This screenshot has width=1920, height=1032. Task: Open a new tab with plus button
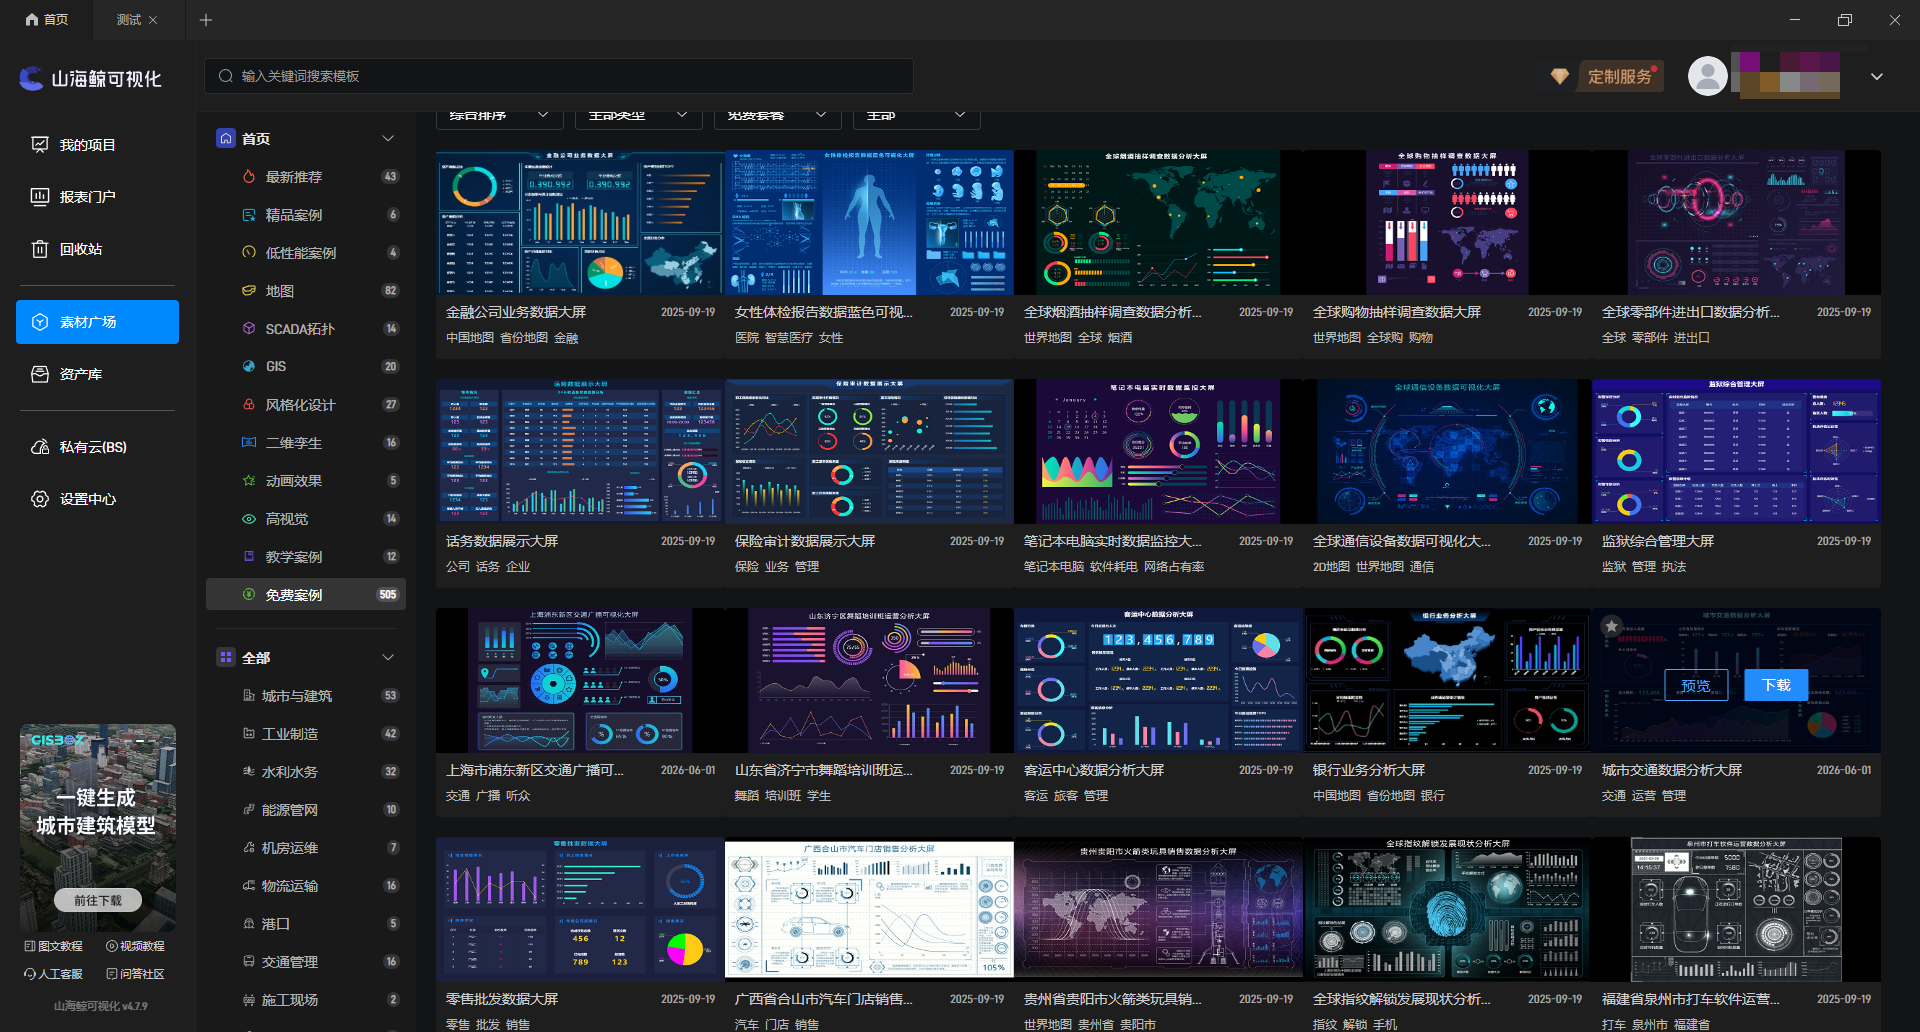coord(206,20)
